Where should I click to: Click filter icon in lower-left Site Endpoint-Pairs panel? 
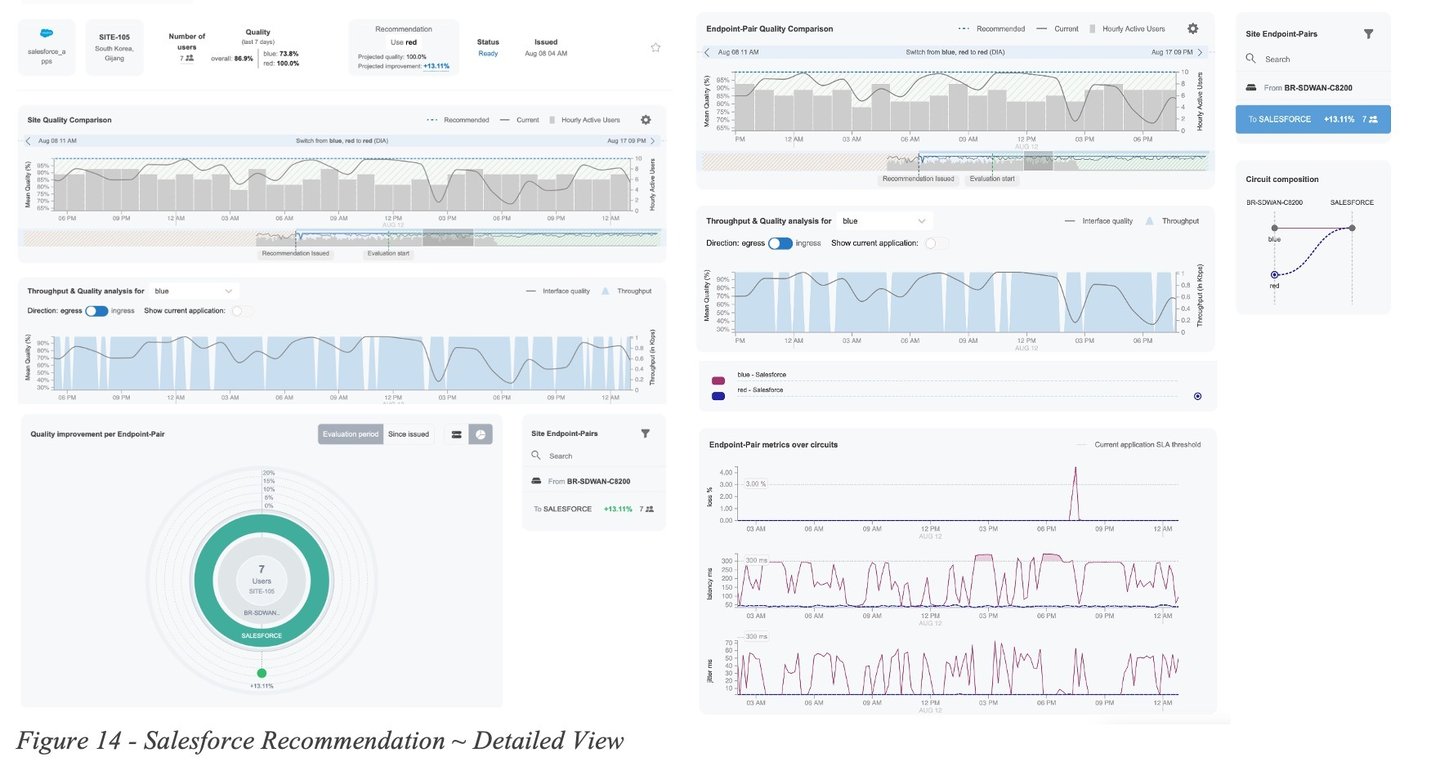point(645,433)
